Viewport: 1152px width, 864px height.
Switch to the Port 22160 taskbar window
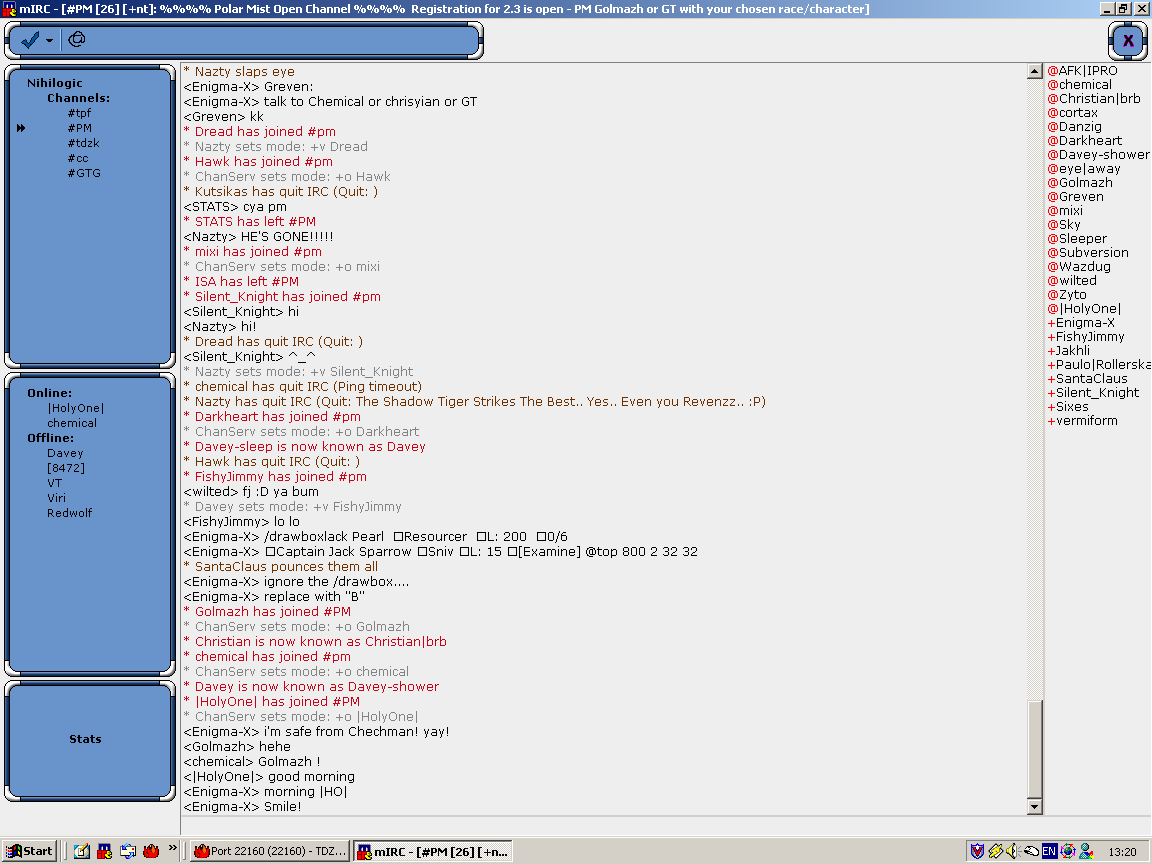coord(270,852)
